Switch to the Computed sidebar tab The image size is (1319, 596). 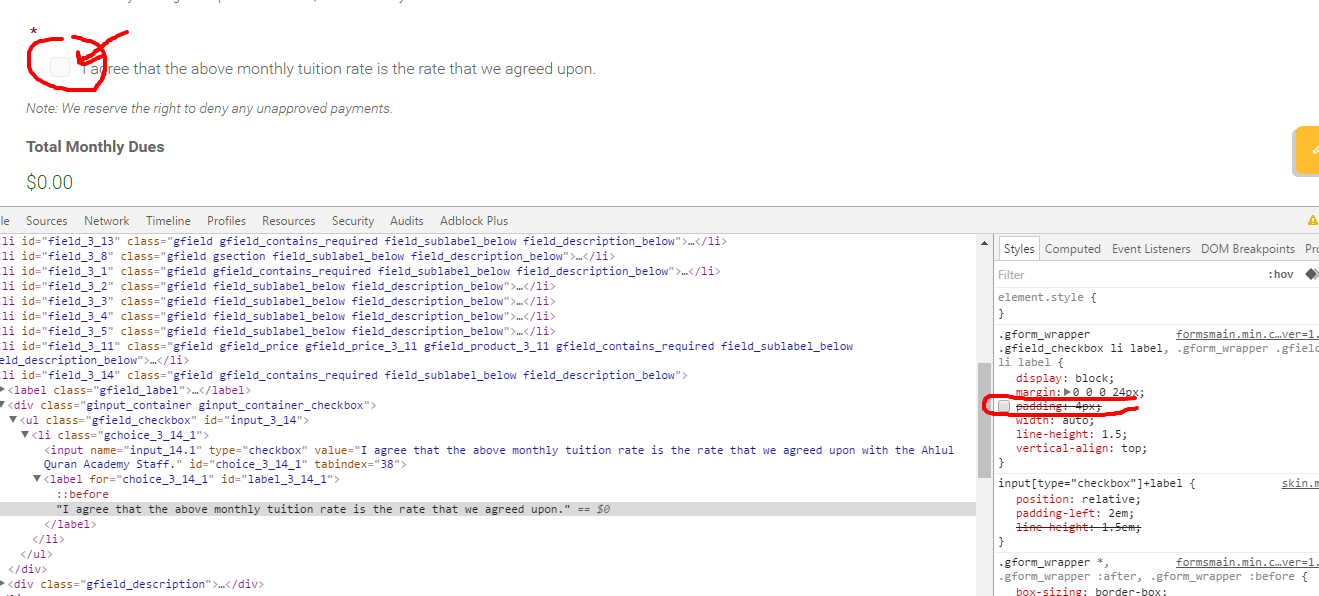[x=1073, y=249]
